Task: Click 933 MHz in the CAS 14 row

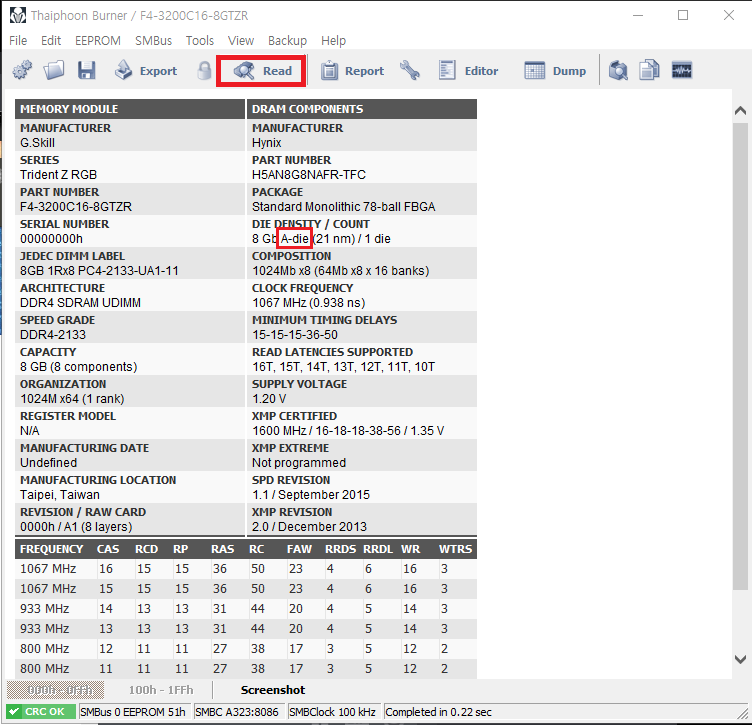Action: (45, 608)
